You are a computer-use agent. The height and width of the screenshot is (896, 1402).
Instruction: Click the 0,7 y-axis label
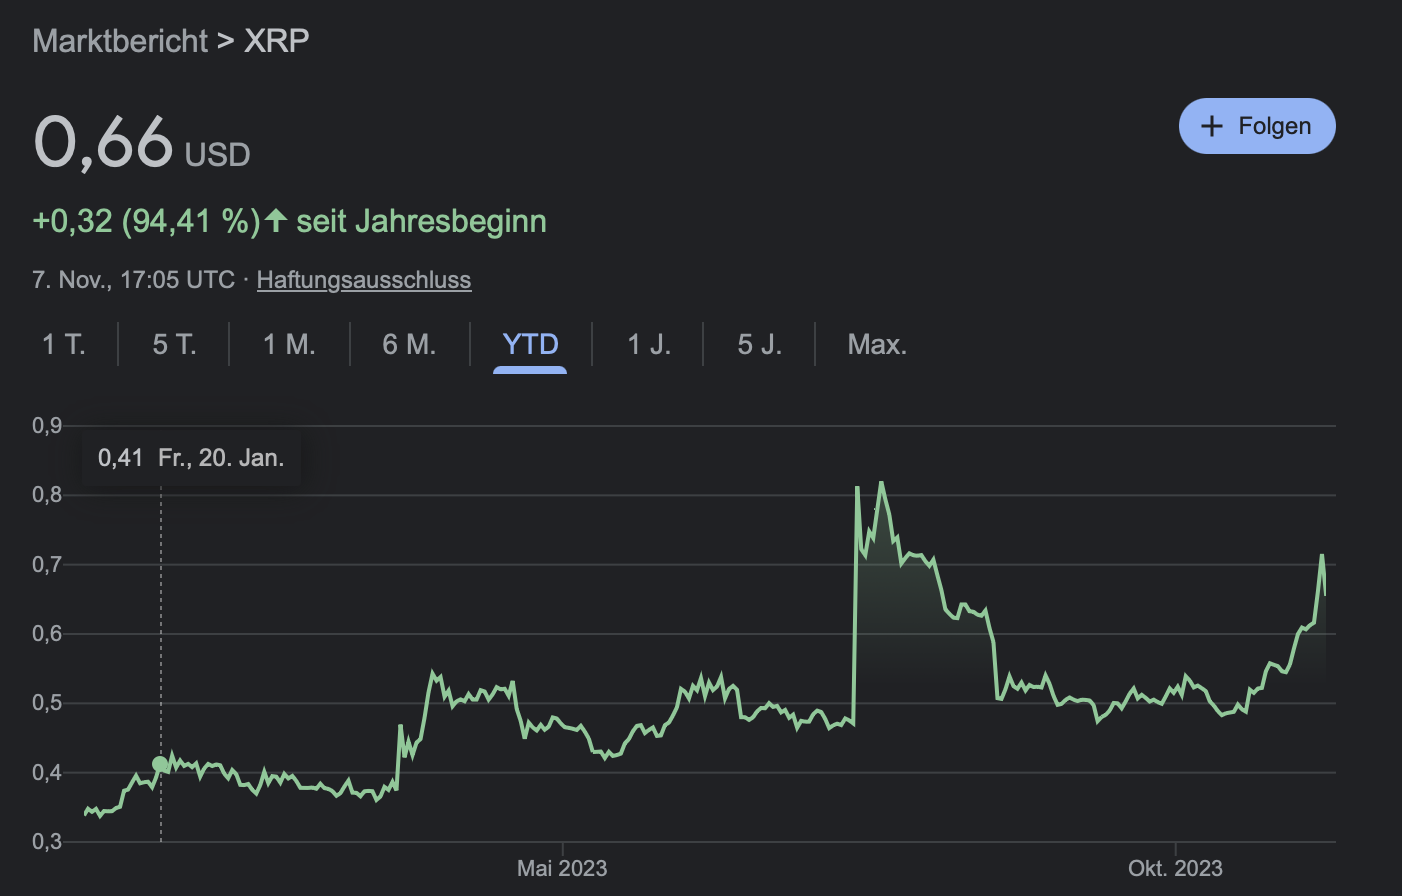tap(47, 565)
